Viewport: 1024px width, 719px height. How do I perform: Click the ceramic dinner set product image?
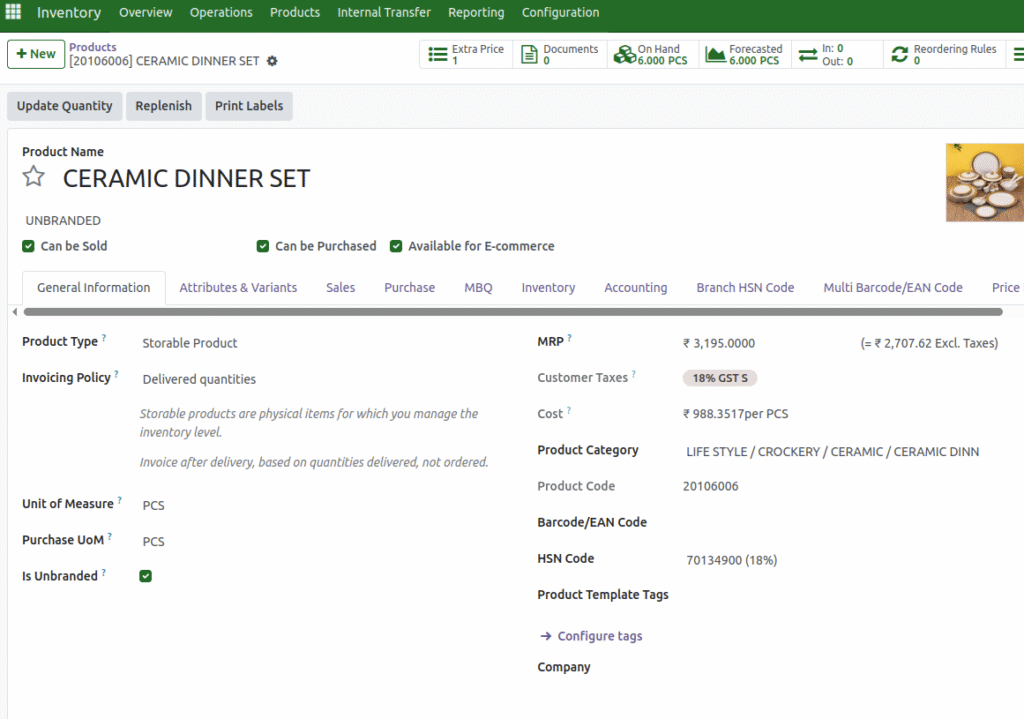[984, 182]
